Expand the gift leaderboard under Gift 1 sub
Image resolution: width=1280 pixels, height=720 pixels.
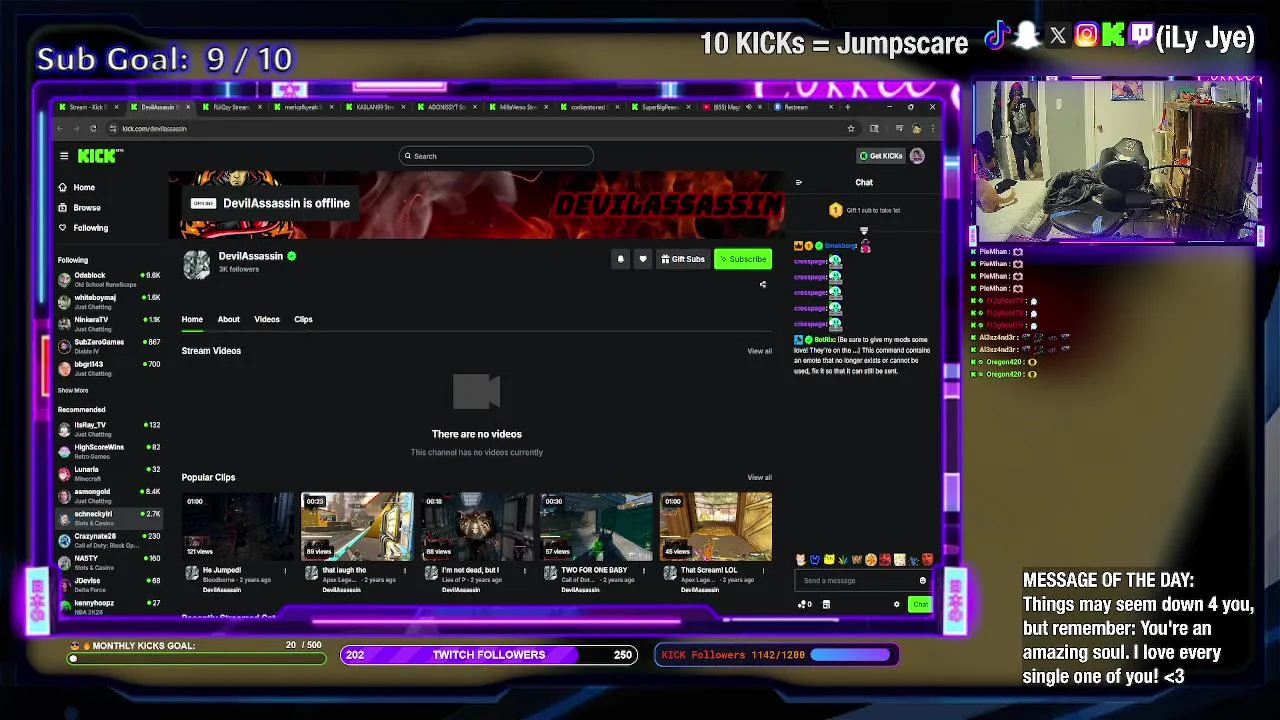864,230
